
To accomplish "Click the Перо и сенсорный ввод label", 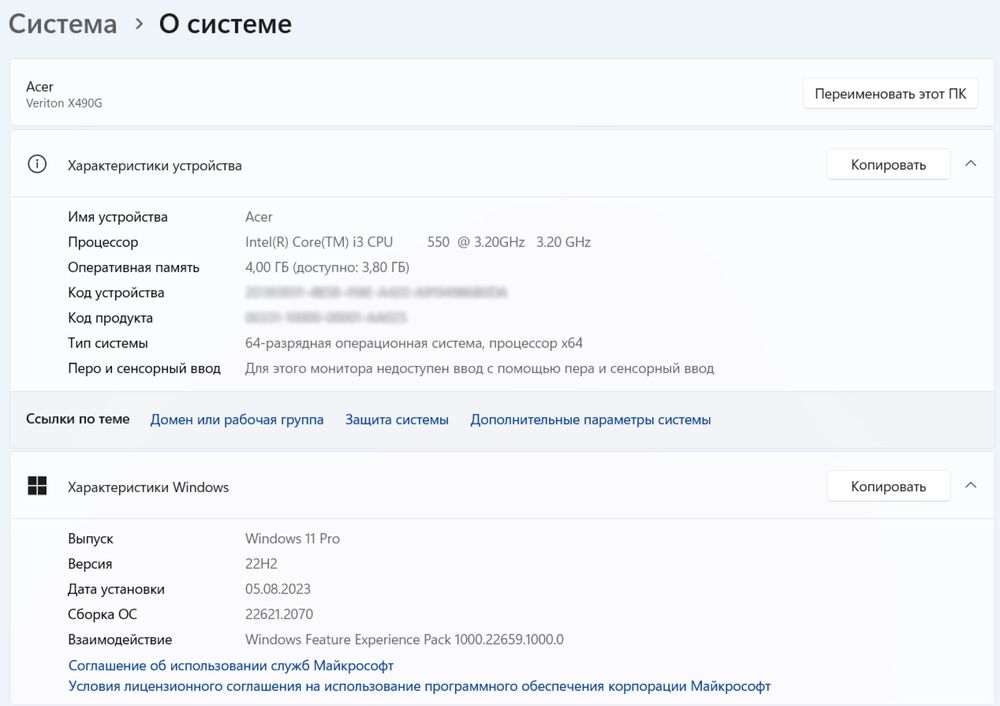I will pos(144,369).
